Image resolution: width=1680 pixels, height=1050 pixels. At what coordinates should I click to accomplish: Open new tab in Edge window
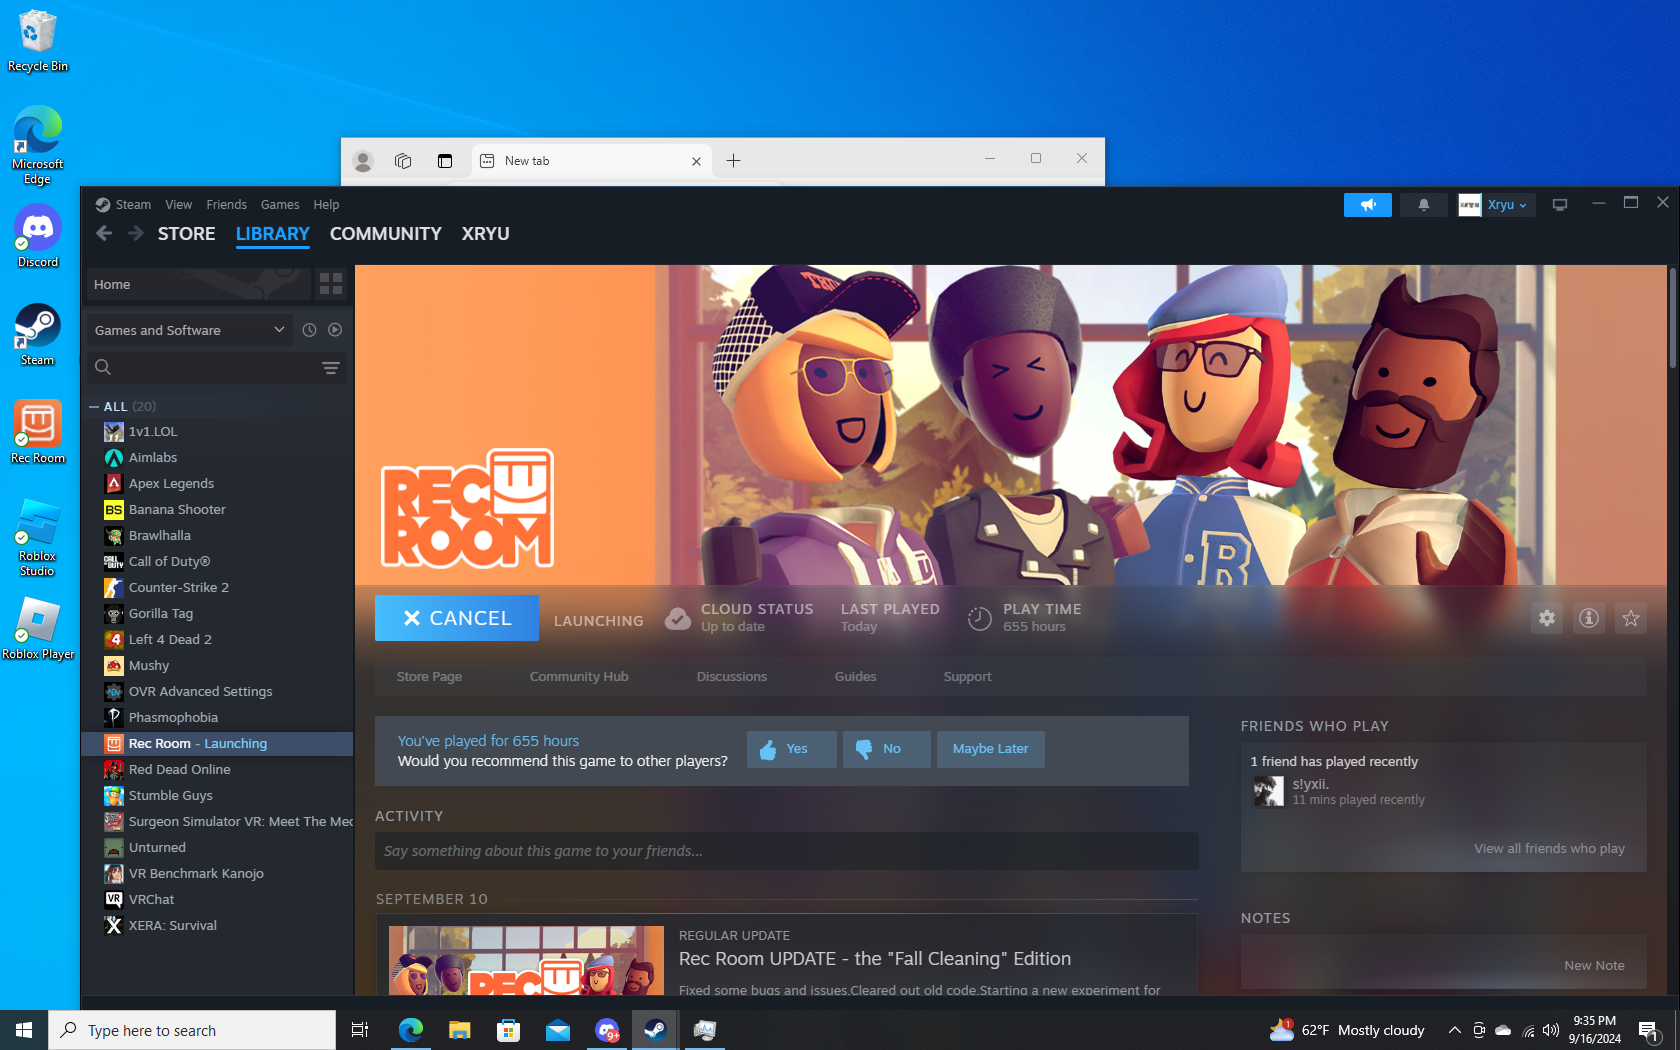pyautogui.click(x=733, y=161)
